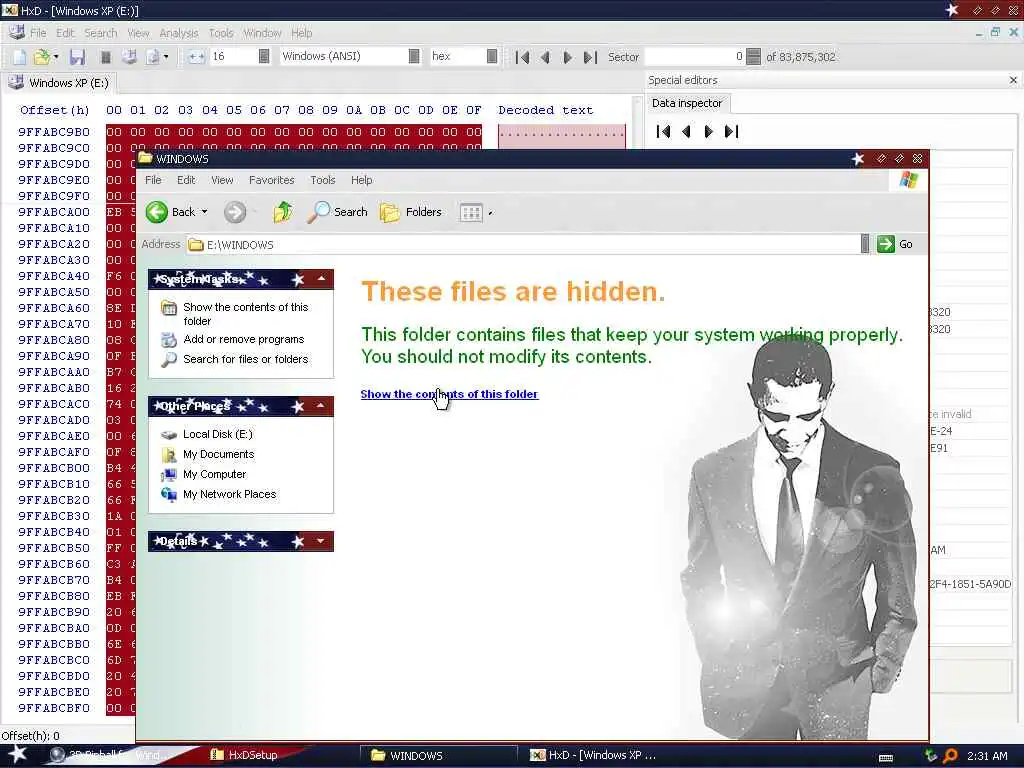Click Data inspector previous-byte arrow
1024x768 pixels.
click(x=686, y=132)
